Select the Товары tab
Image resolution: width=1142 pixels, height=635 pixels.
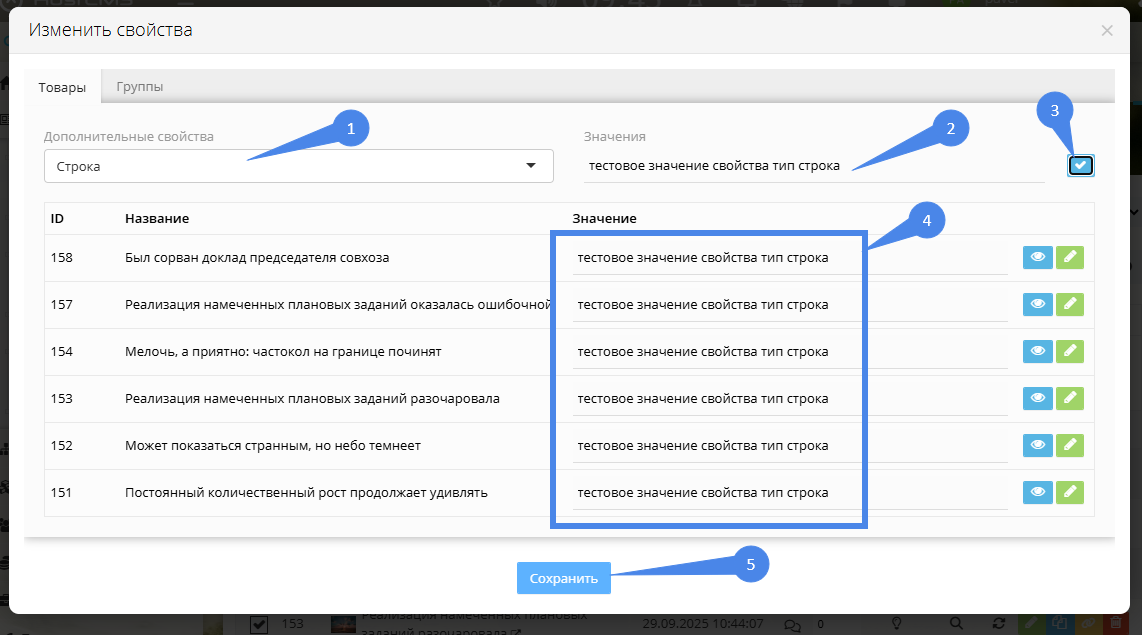click(62, 87)
